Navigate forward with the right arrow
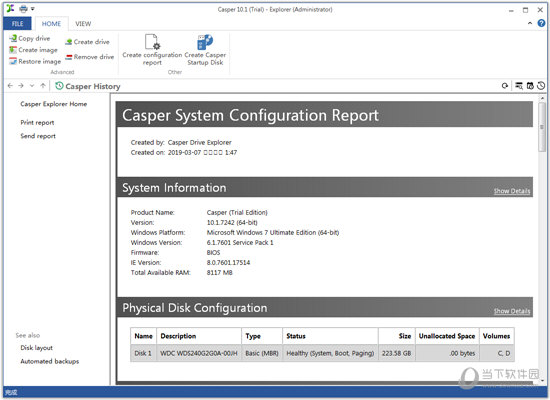 tap(21, 86)
